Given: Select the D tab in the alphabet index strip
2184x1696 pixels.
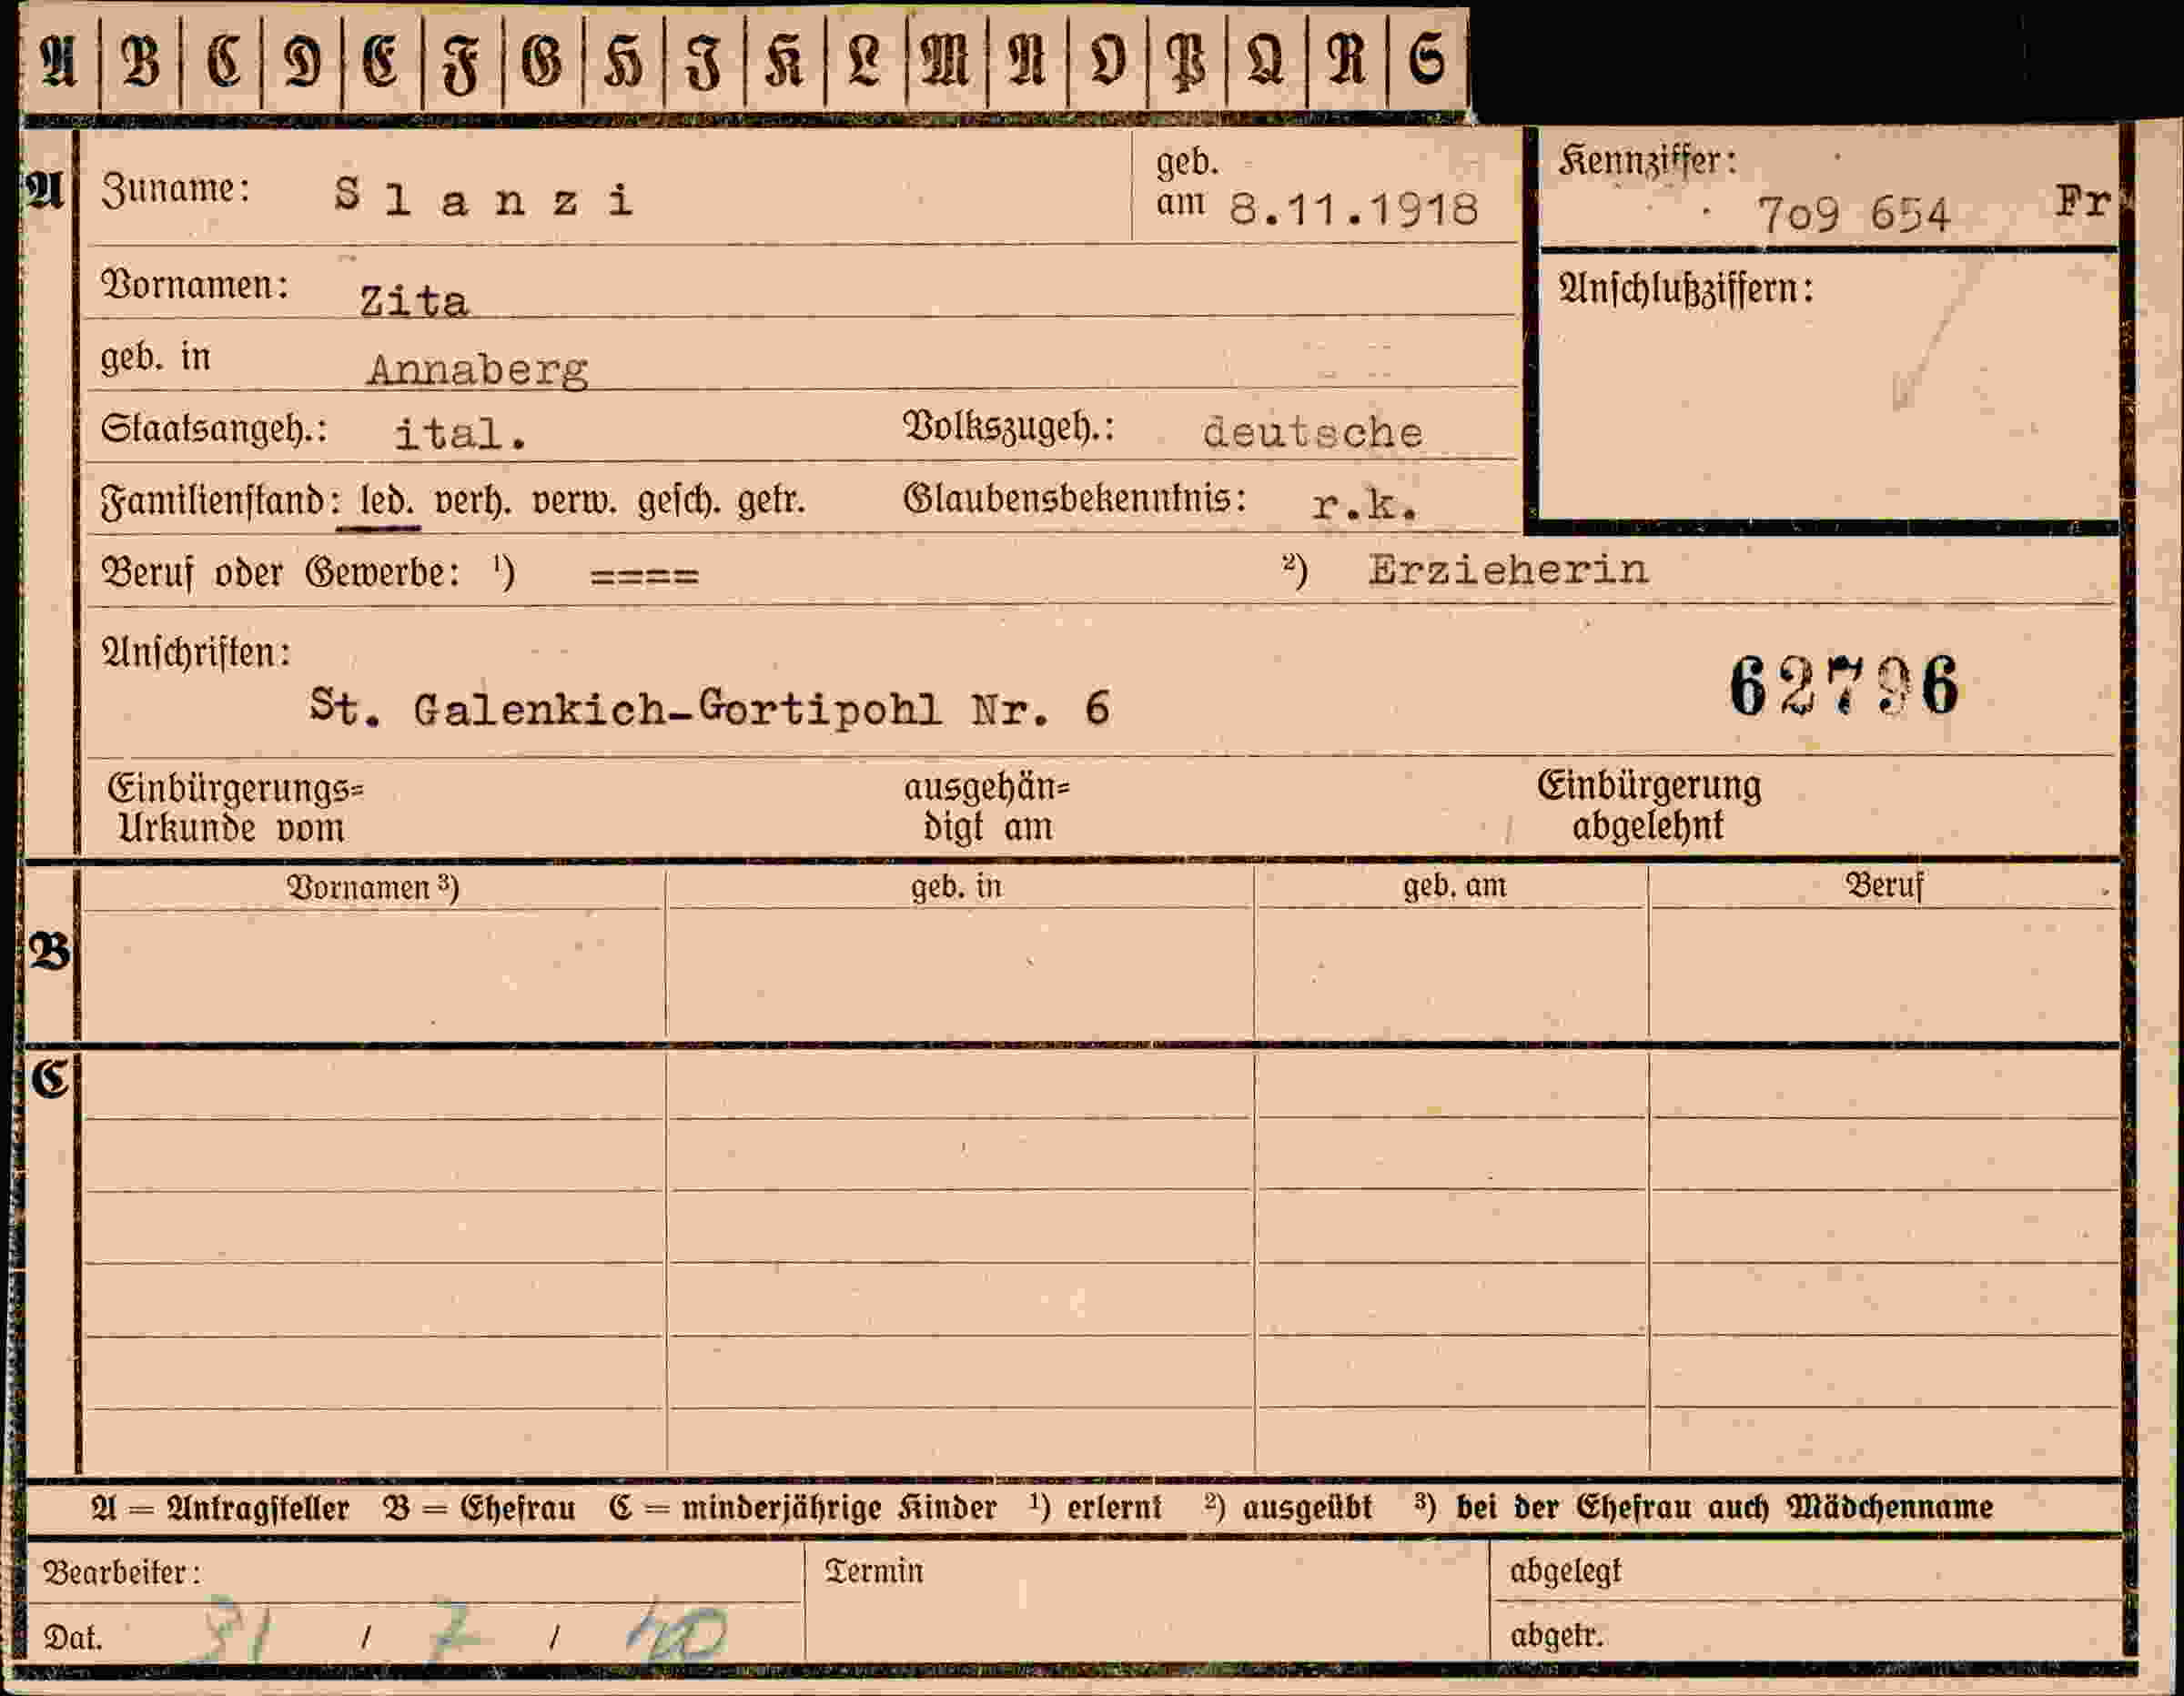Looking at the screenshot, I should 302,61.
